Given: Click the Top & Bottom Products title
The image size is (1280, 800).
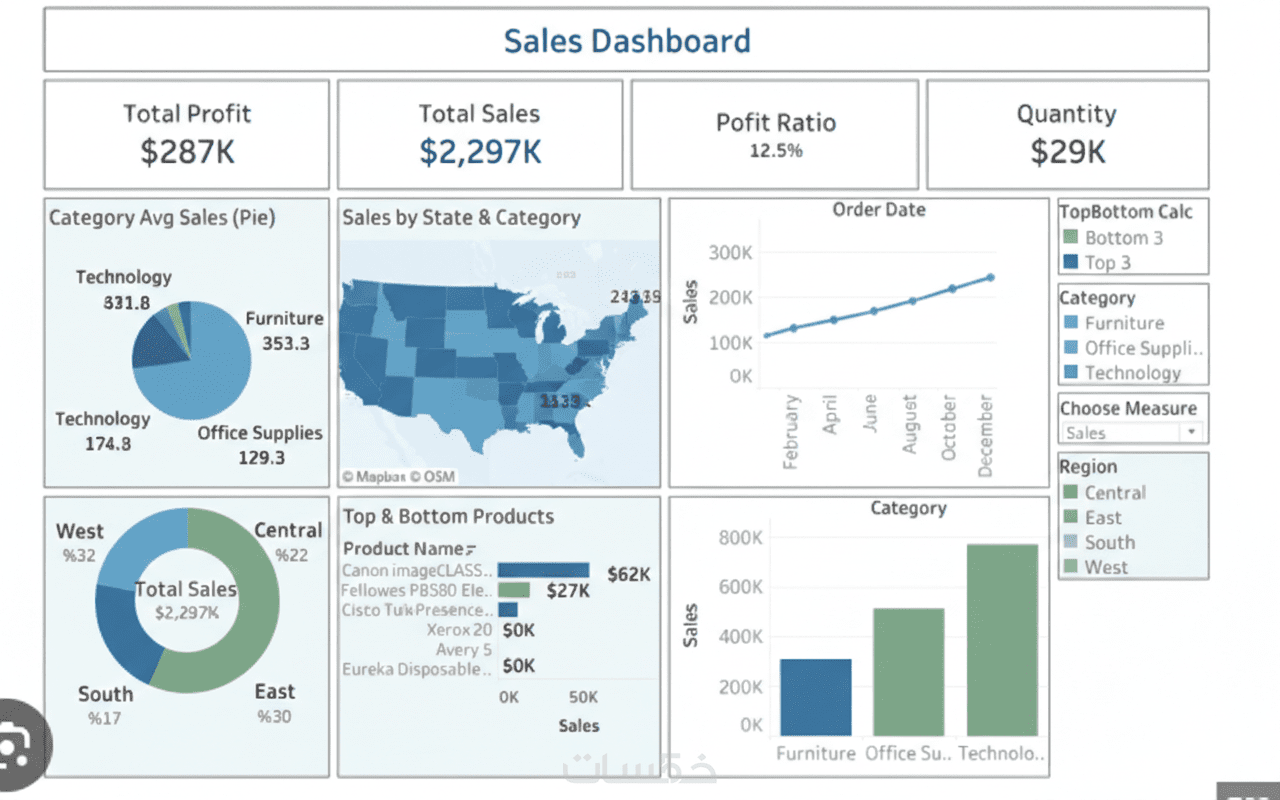Looking at the screenshot, I should (x=448, y=516).
